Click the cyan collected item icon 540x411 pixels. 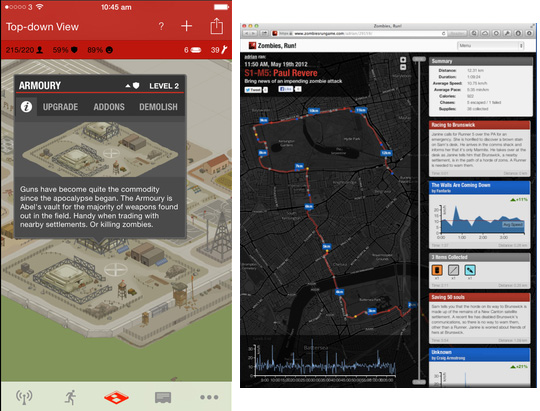[470, 270]
